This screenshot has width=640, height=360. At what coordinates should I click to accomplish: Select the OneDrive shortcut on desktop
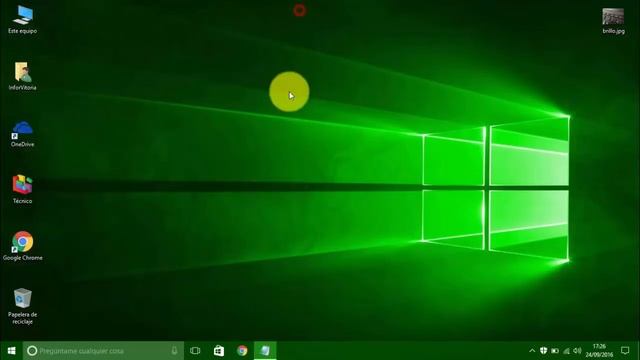click(22, 133)
